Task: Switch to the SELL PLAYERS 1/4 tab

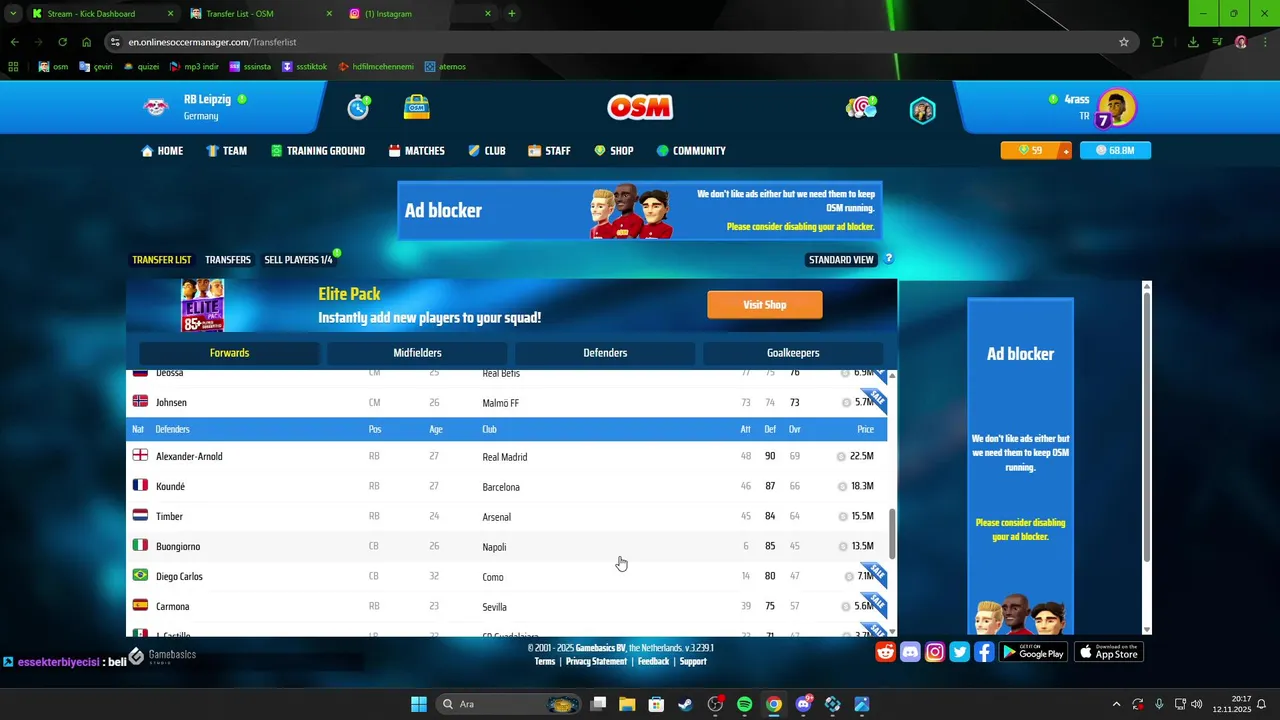Action: 298,260
